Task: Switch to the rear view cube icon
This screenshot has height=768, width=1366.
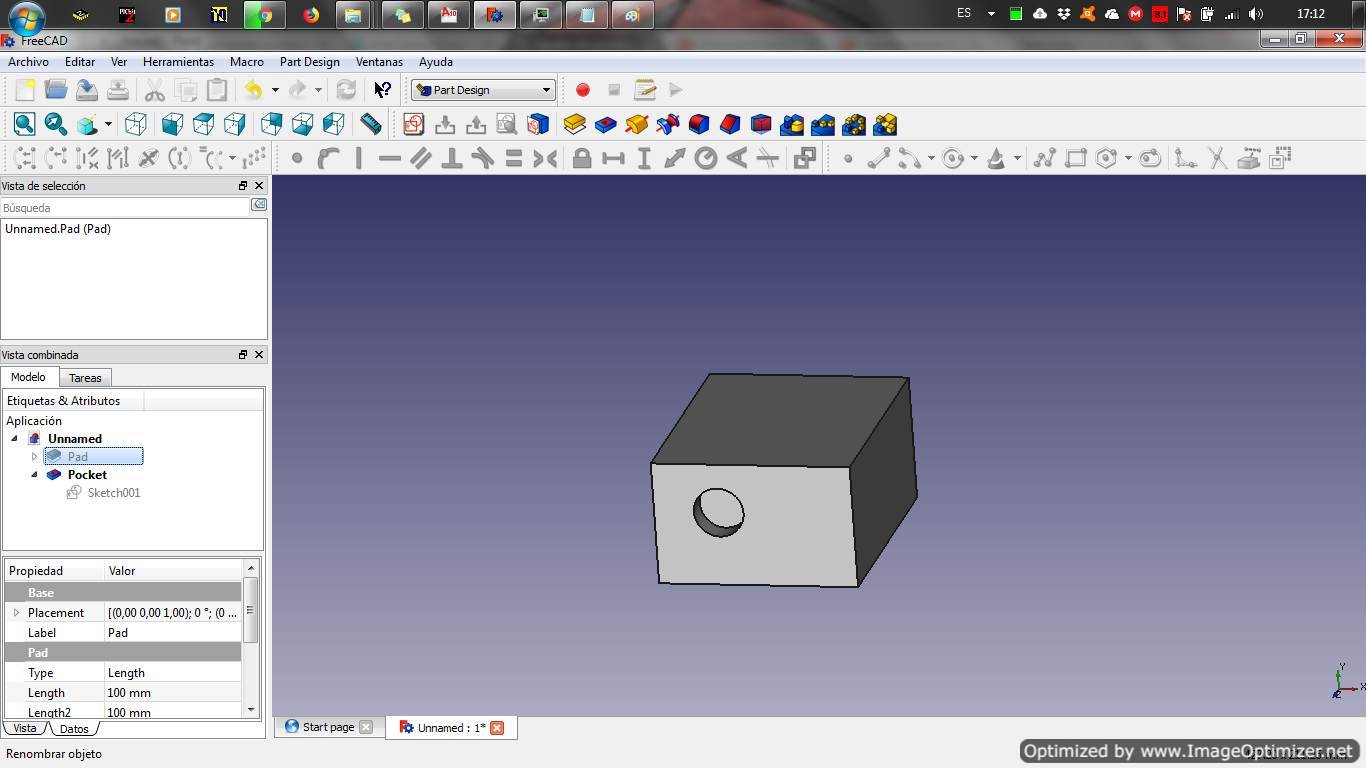Action: click(271, 124)
